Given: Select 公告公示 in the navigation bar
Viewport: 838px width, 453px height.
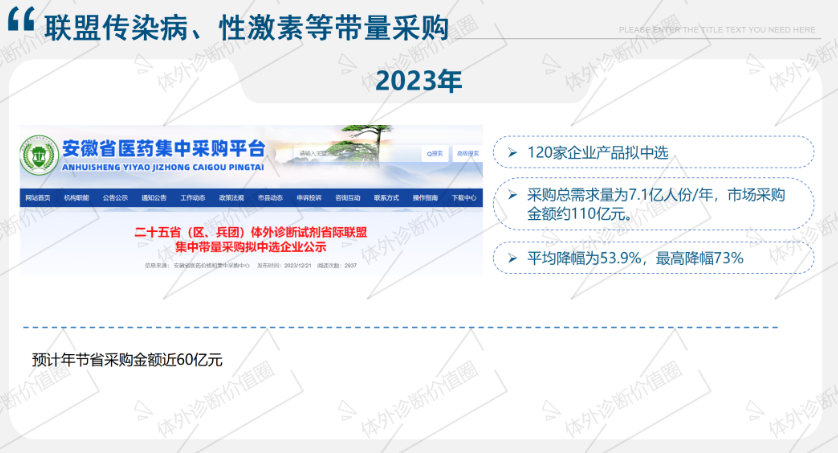Looking at the screenshot, I should (115, 198).
